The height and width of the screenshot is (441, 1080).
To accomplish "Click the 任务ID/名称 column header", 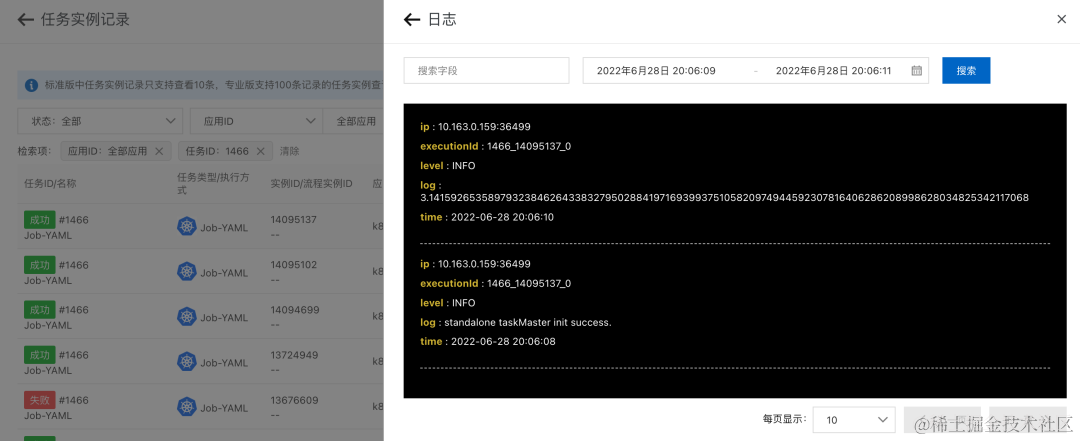I will click(50, 183).
